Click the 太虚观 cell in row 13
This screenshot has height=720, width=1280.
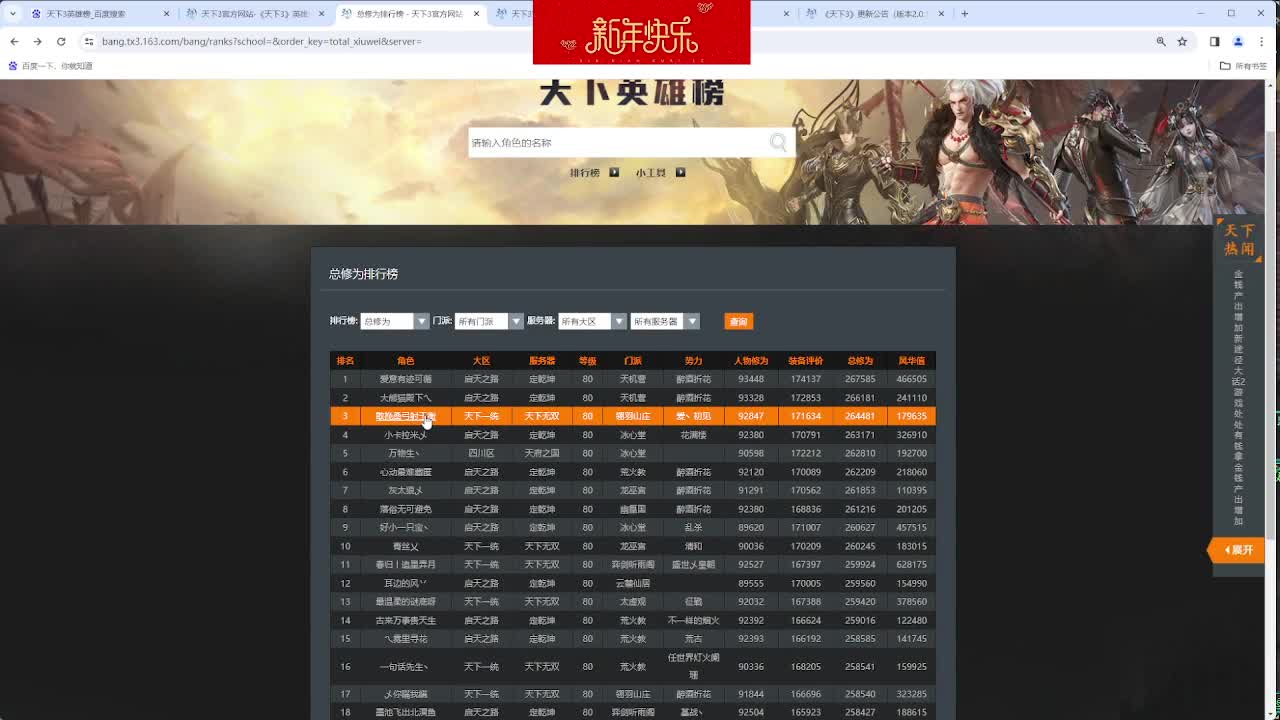pyautogui.click(x=633, y=602)
